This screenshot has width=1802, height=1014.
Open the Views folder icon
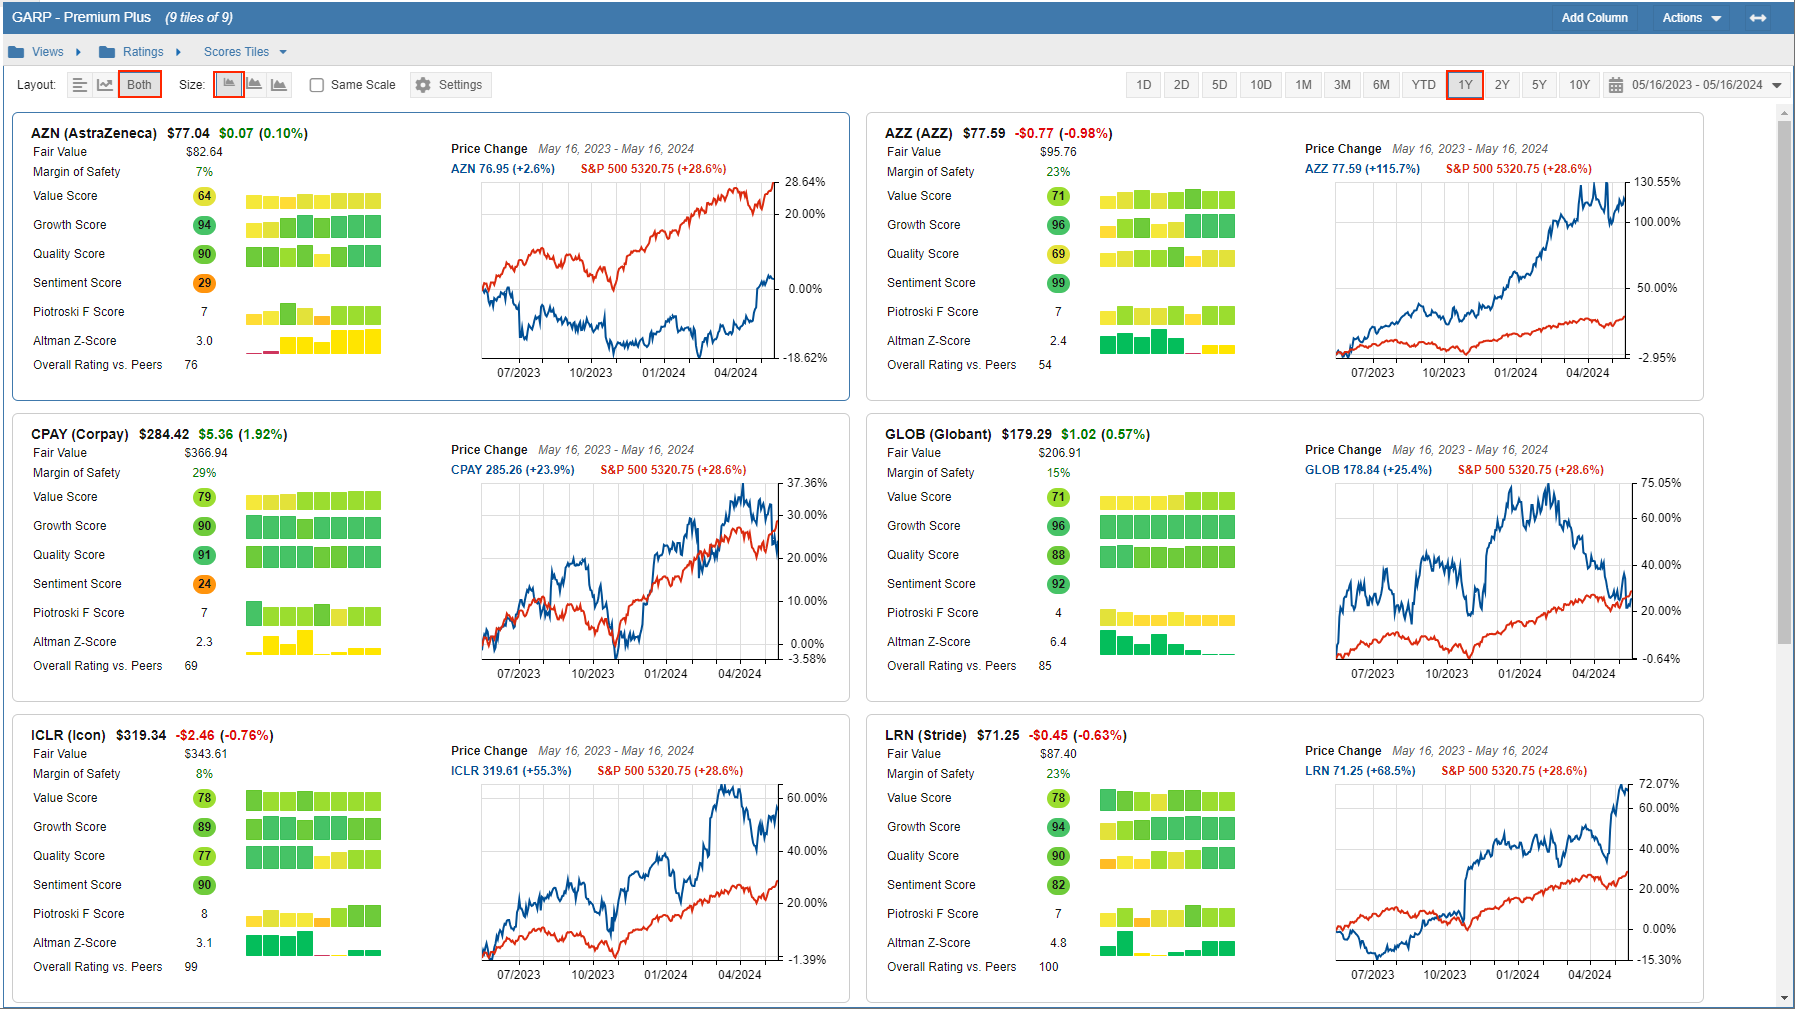[x=16, y=52]
